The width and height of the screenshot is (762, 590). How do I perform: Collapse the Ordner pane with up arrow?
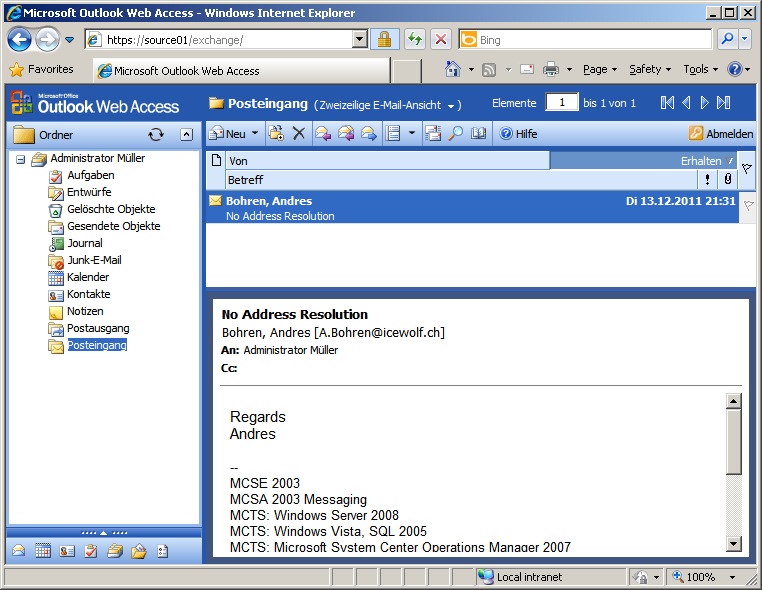point(187,135)
